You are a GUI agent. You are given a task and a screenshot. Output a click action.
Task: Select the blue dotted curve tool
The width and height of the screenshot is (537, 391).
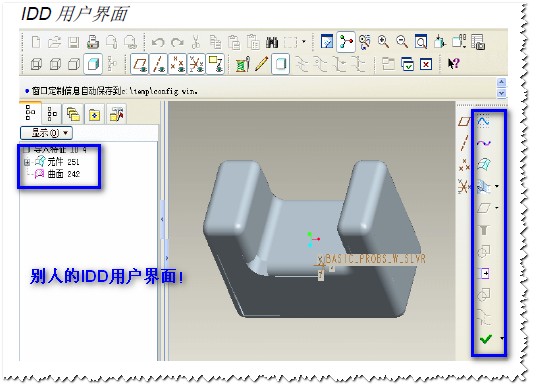tap(483, 121)
